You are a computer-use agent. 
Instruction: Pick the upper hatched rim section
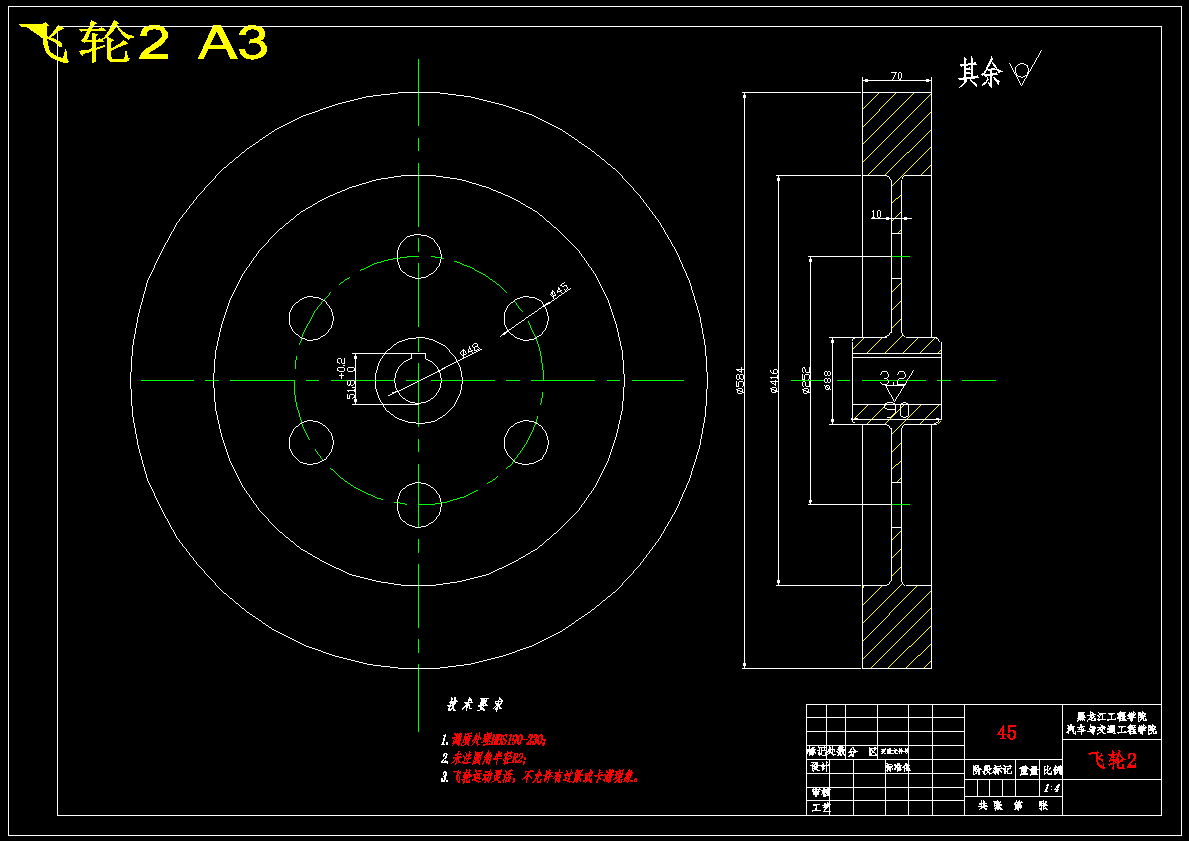tap(896, 134)
